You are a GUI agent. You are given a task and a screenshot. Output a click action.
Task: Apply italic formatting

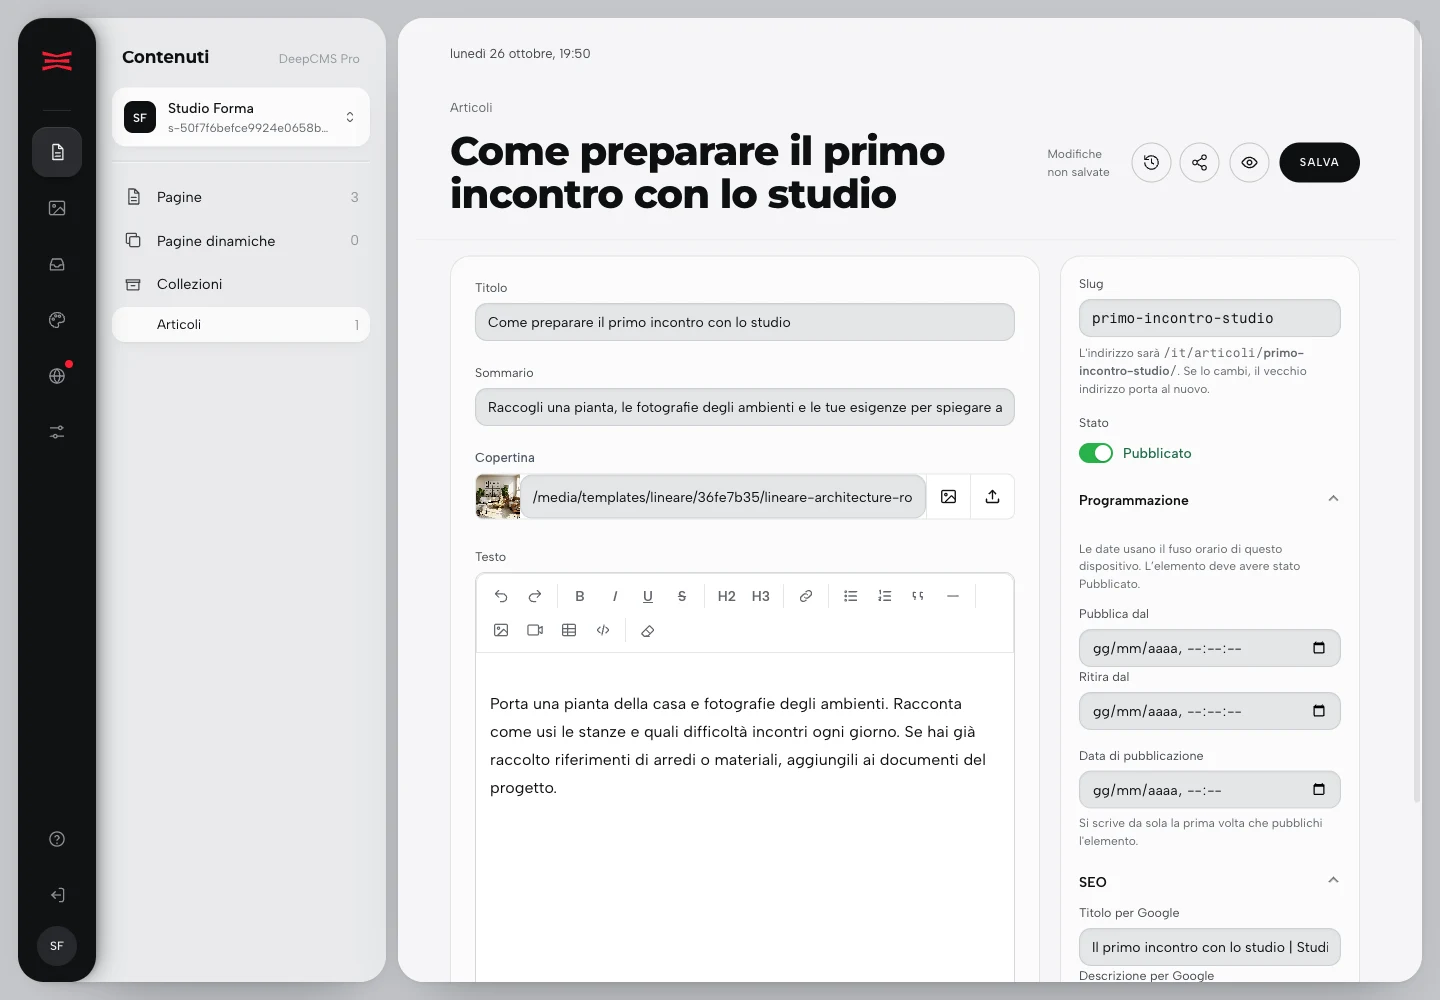click(x=614, y=596)
